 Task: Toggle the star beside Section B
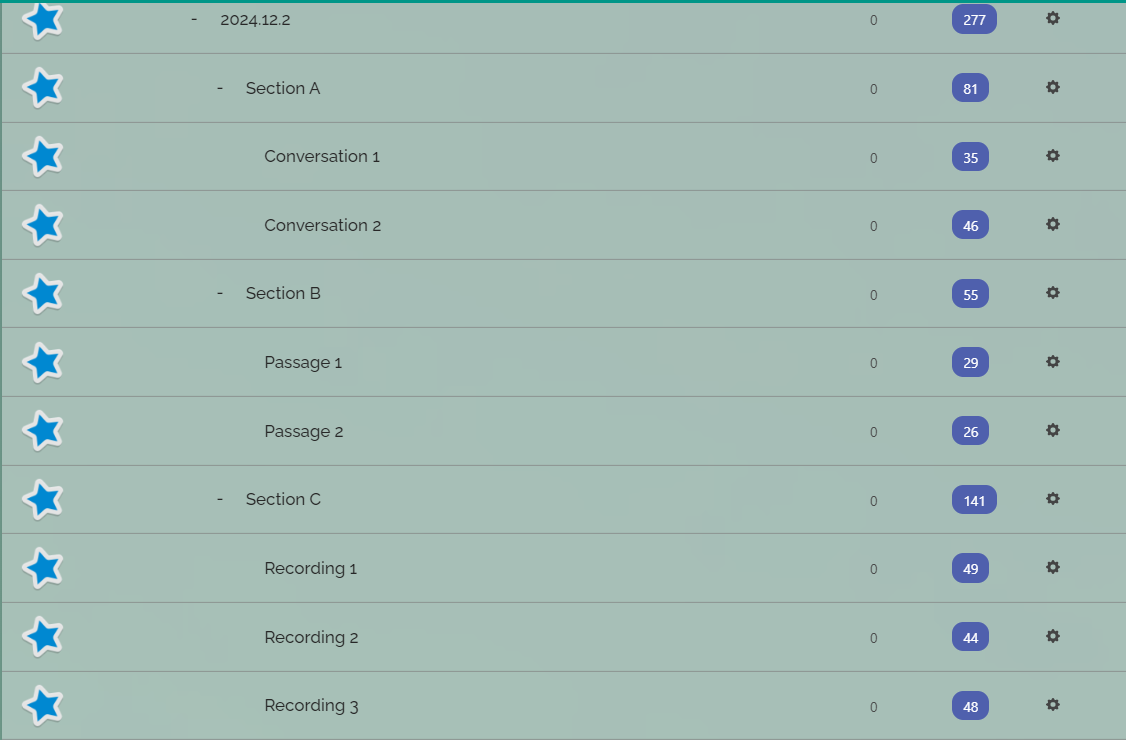43,294
